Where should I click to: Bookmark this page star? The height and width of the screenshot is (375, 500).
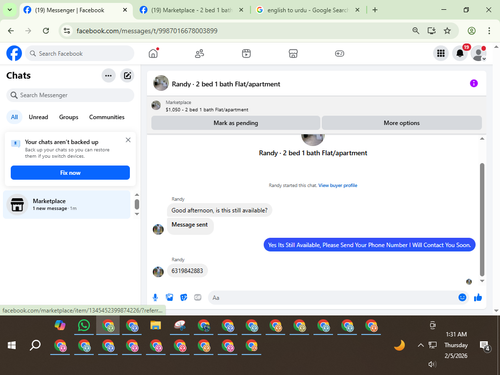pos(447,31)
